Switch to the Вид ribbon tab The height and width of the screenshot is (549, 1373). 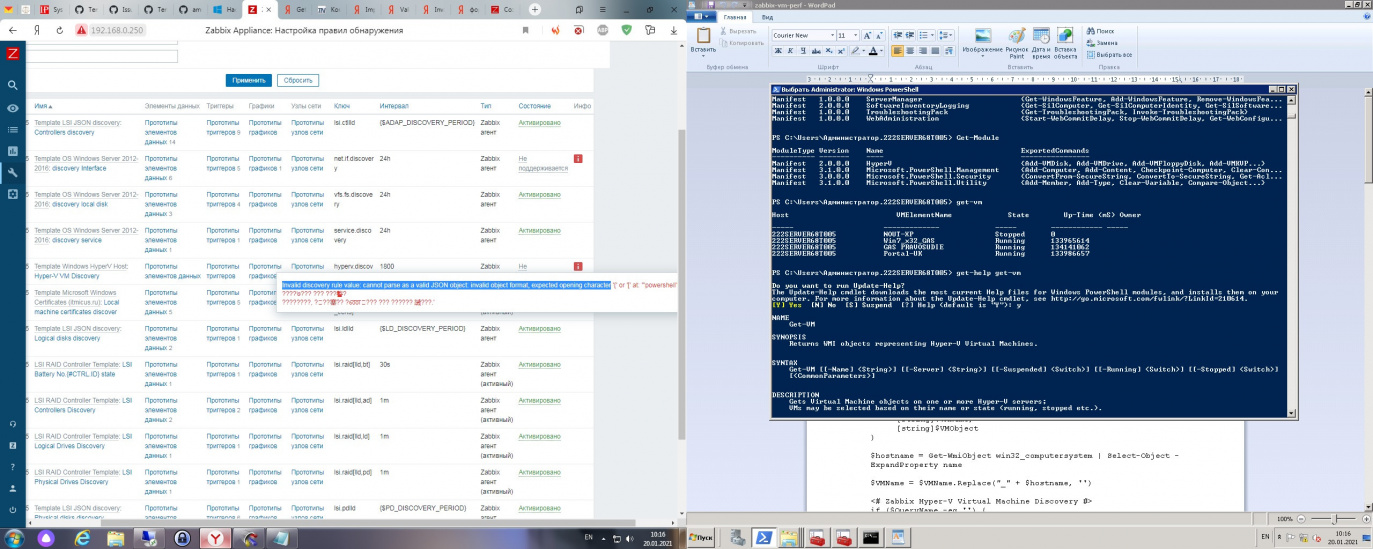point(767,17)
